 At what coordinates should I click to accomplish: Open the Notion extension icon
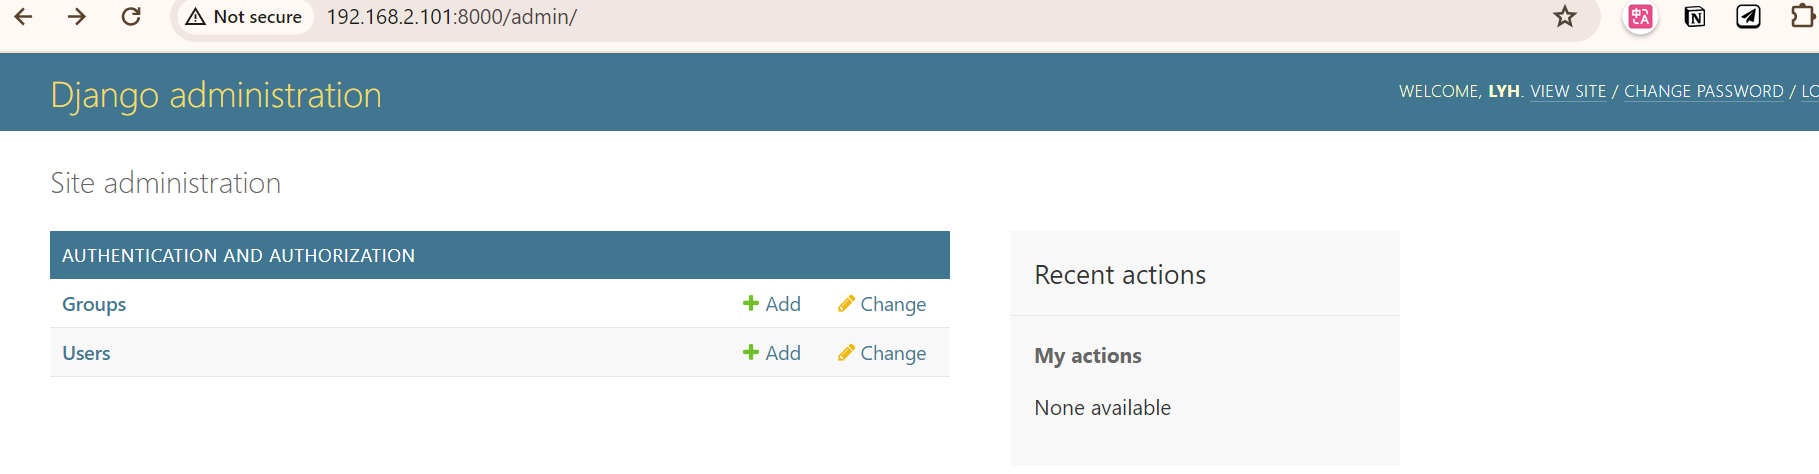pos(1695,17)
